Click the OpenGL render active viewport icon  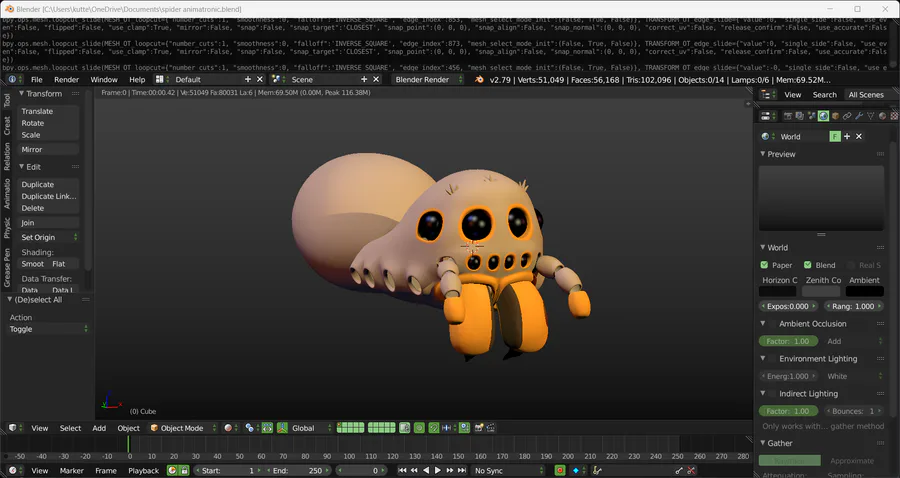pos(479,428)
